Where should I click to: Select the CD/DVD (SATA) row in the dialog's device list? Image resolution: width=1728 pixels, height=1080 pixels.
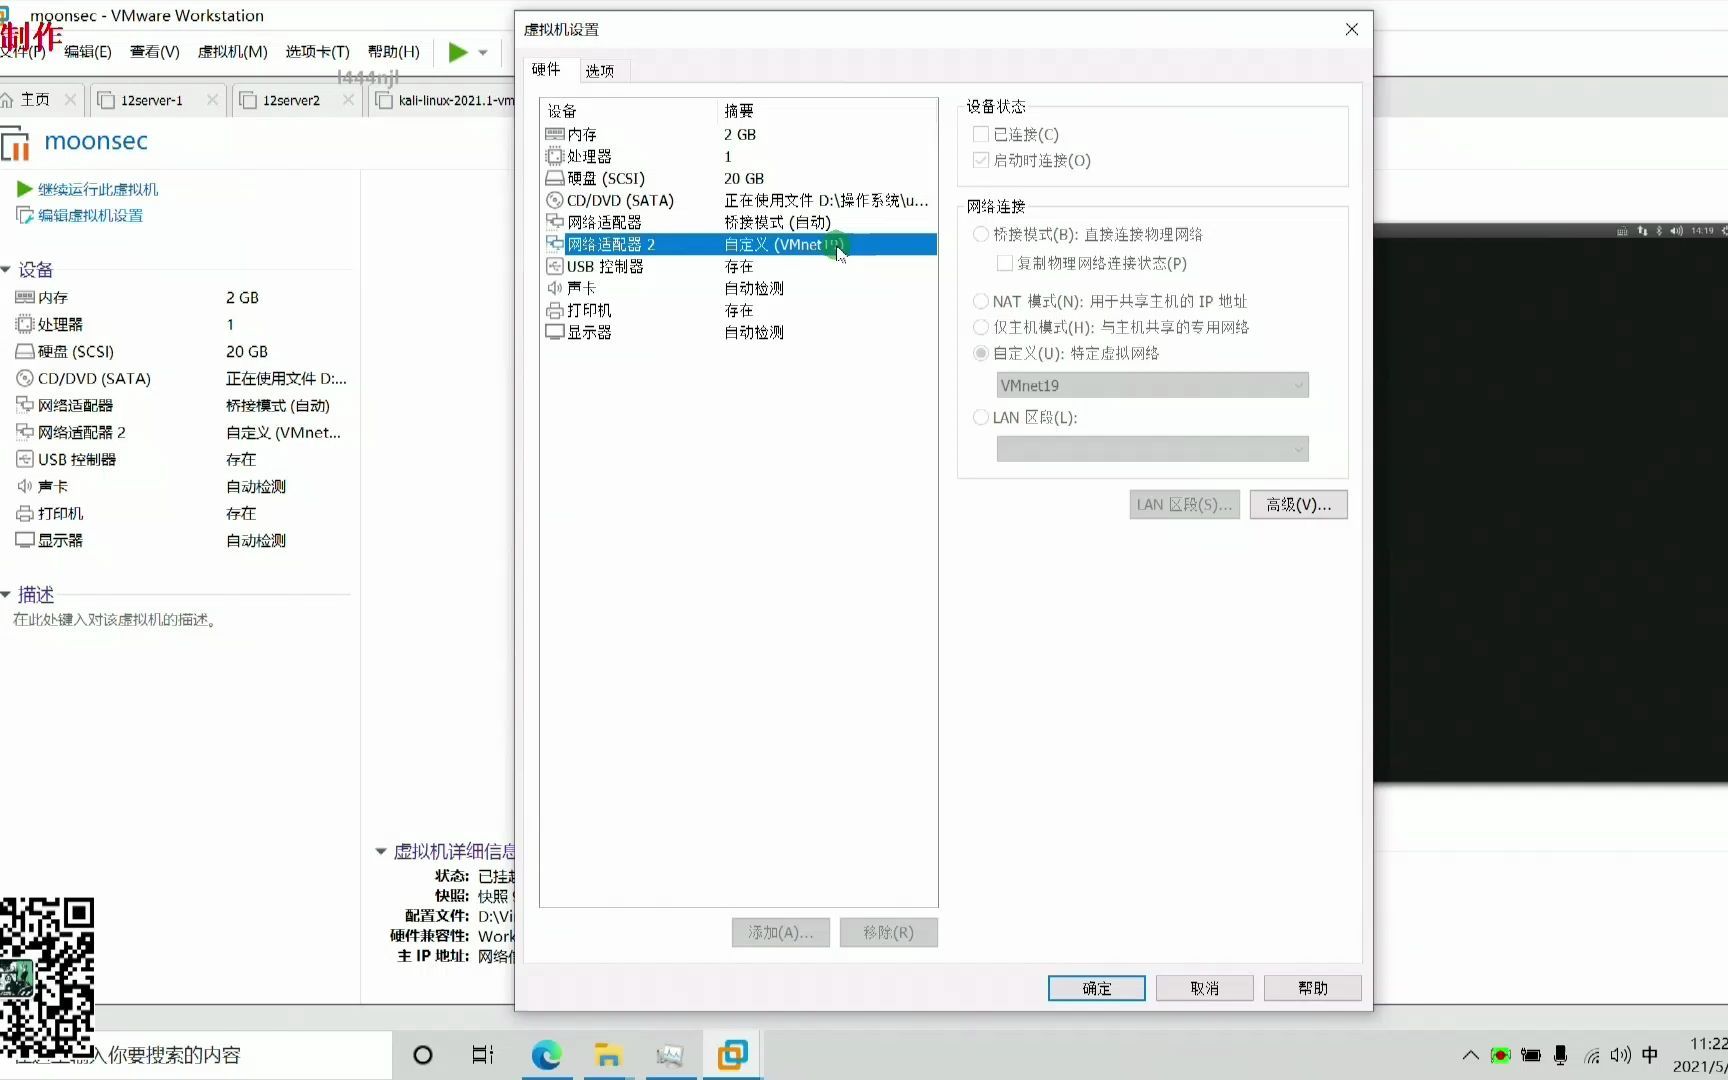point(738,200)
